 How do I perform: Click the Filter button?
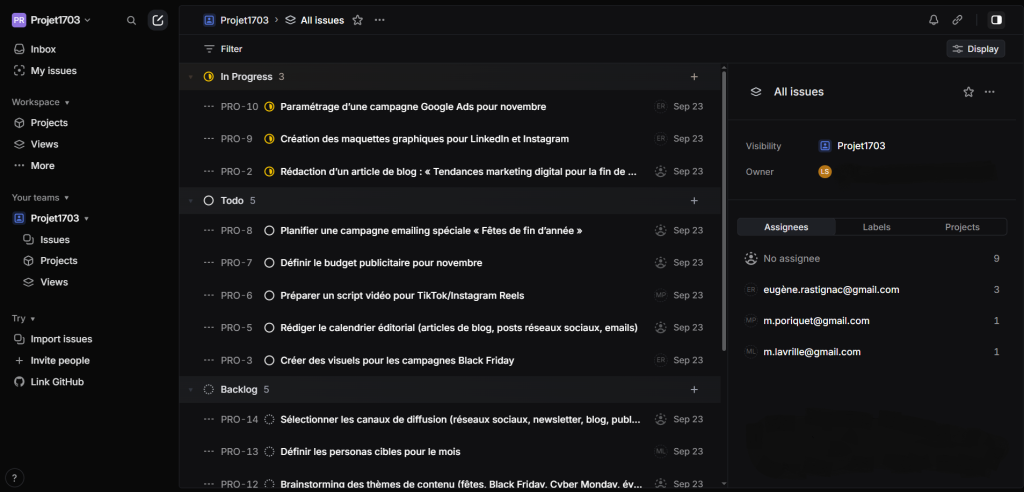click(223, 49)
